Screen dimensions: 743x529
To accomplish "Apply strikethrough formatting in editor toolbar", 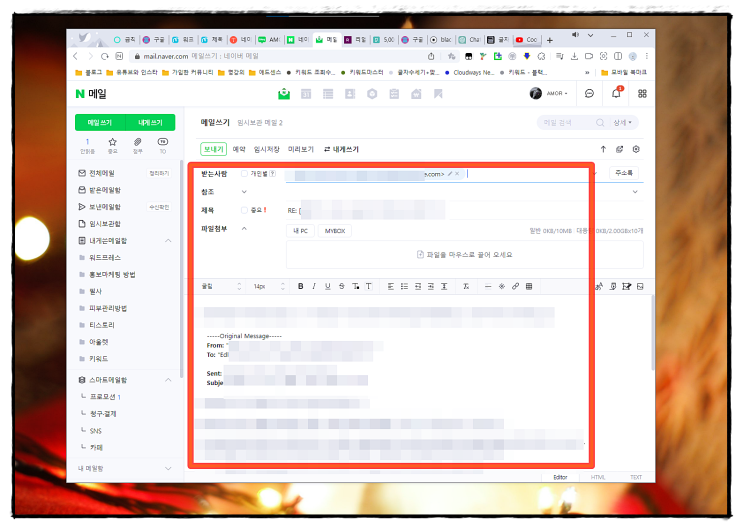I will click(x=341, y=286).
